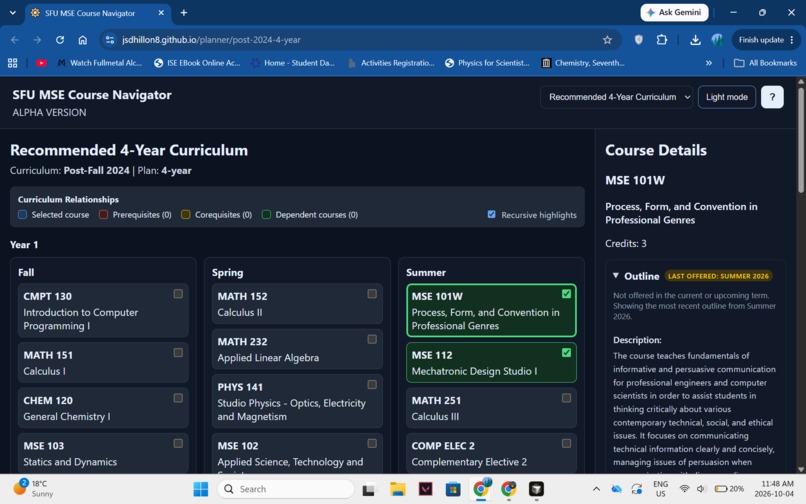
Task: Open the Home - Student Da... bookmark
Action: coord(292,63)
